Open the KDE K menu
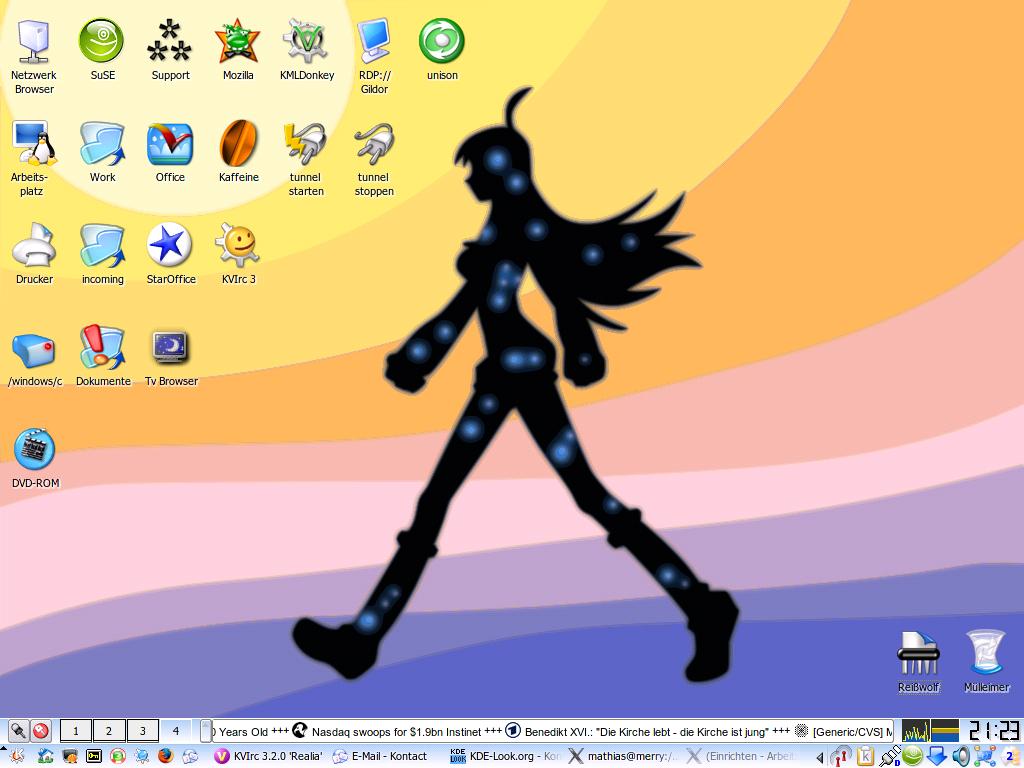1024x768 pixels. click(17, 756)
